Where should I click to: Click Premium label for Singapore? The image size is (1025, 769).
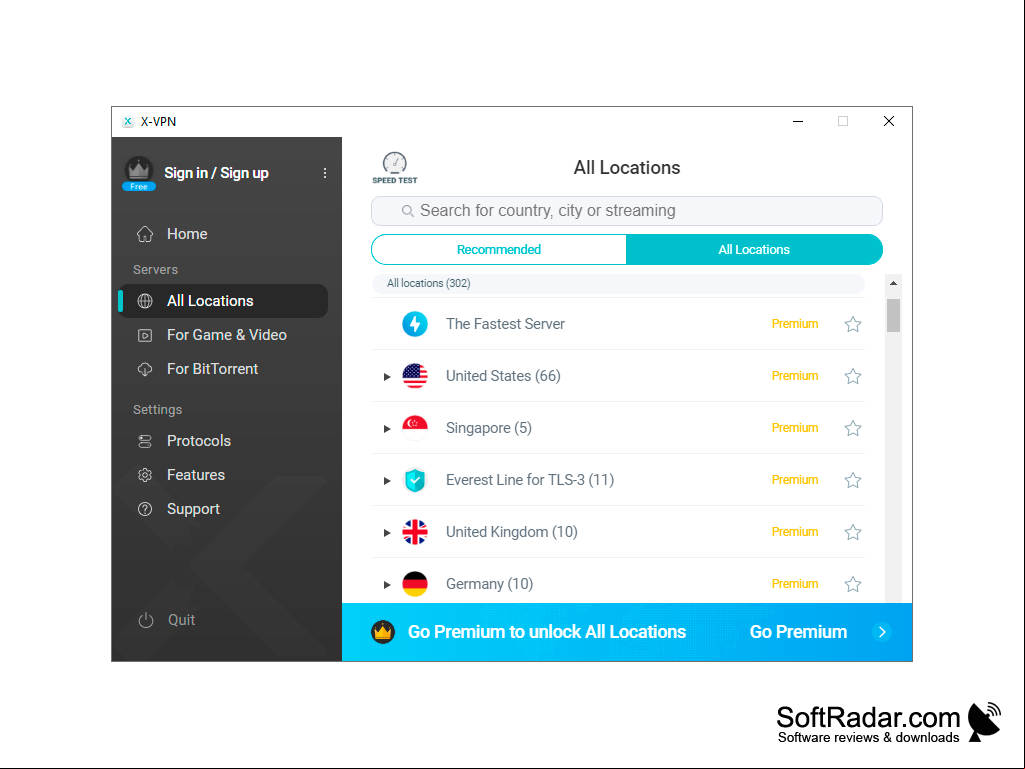point(795,428)
